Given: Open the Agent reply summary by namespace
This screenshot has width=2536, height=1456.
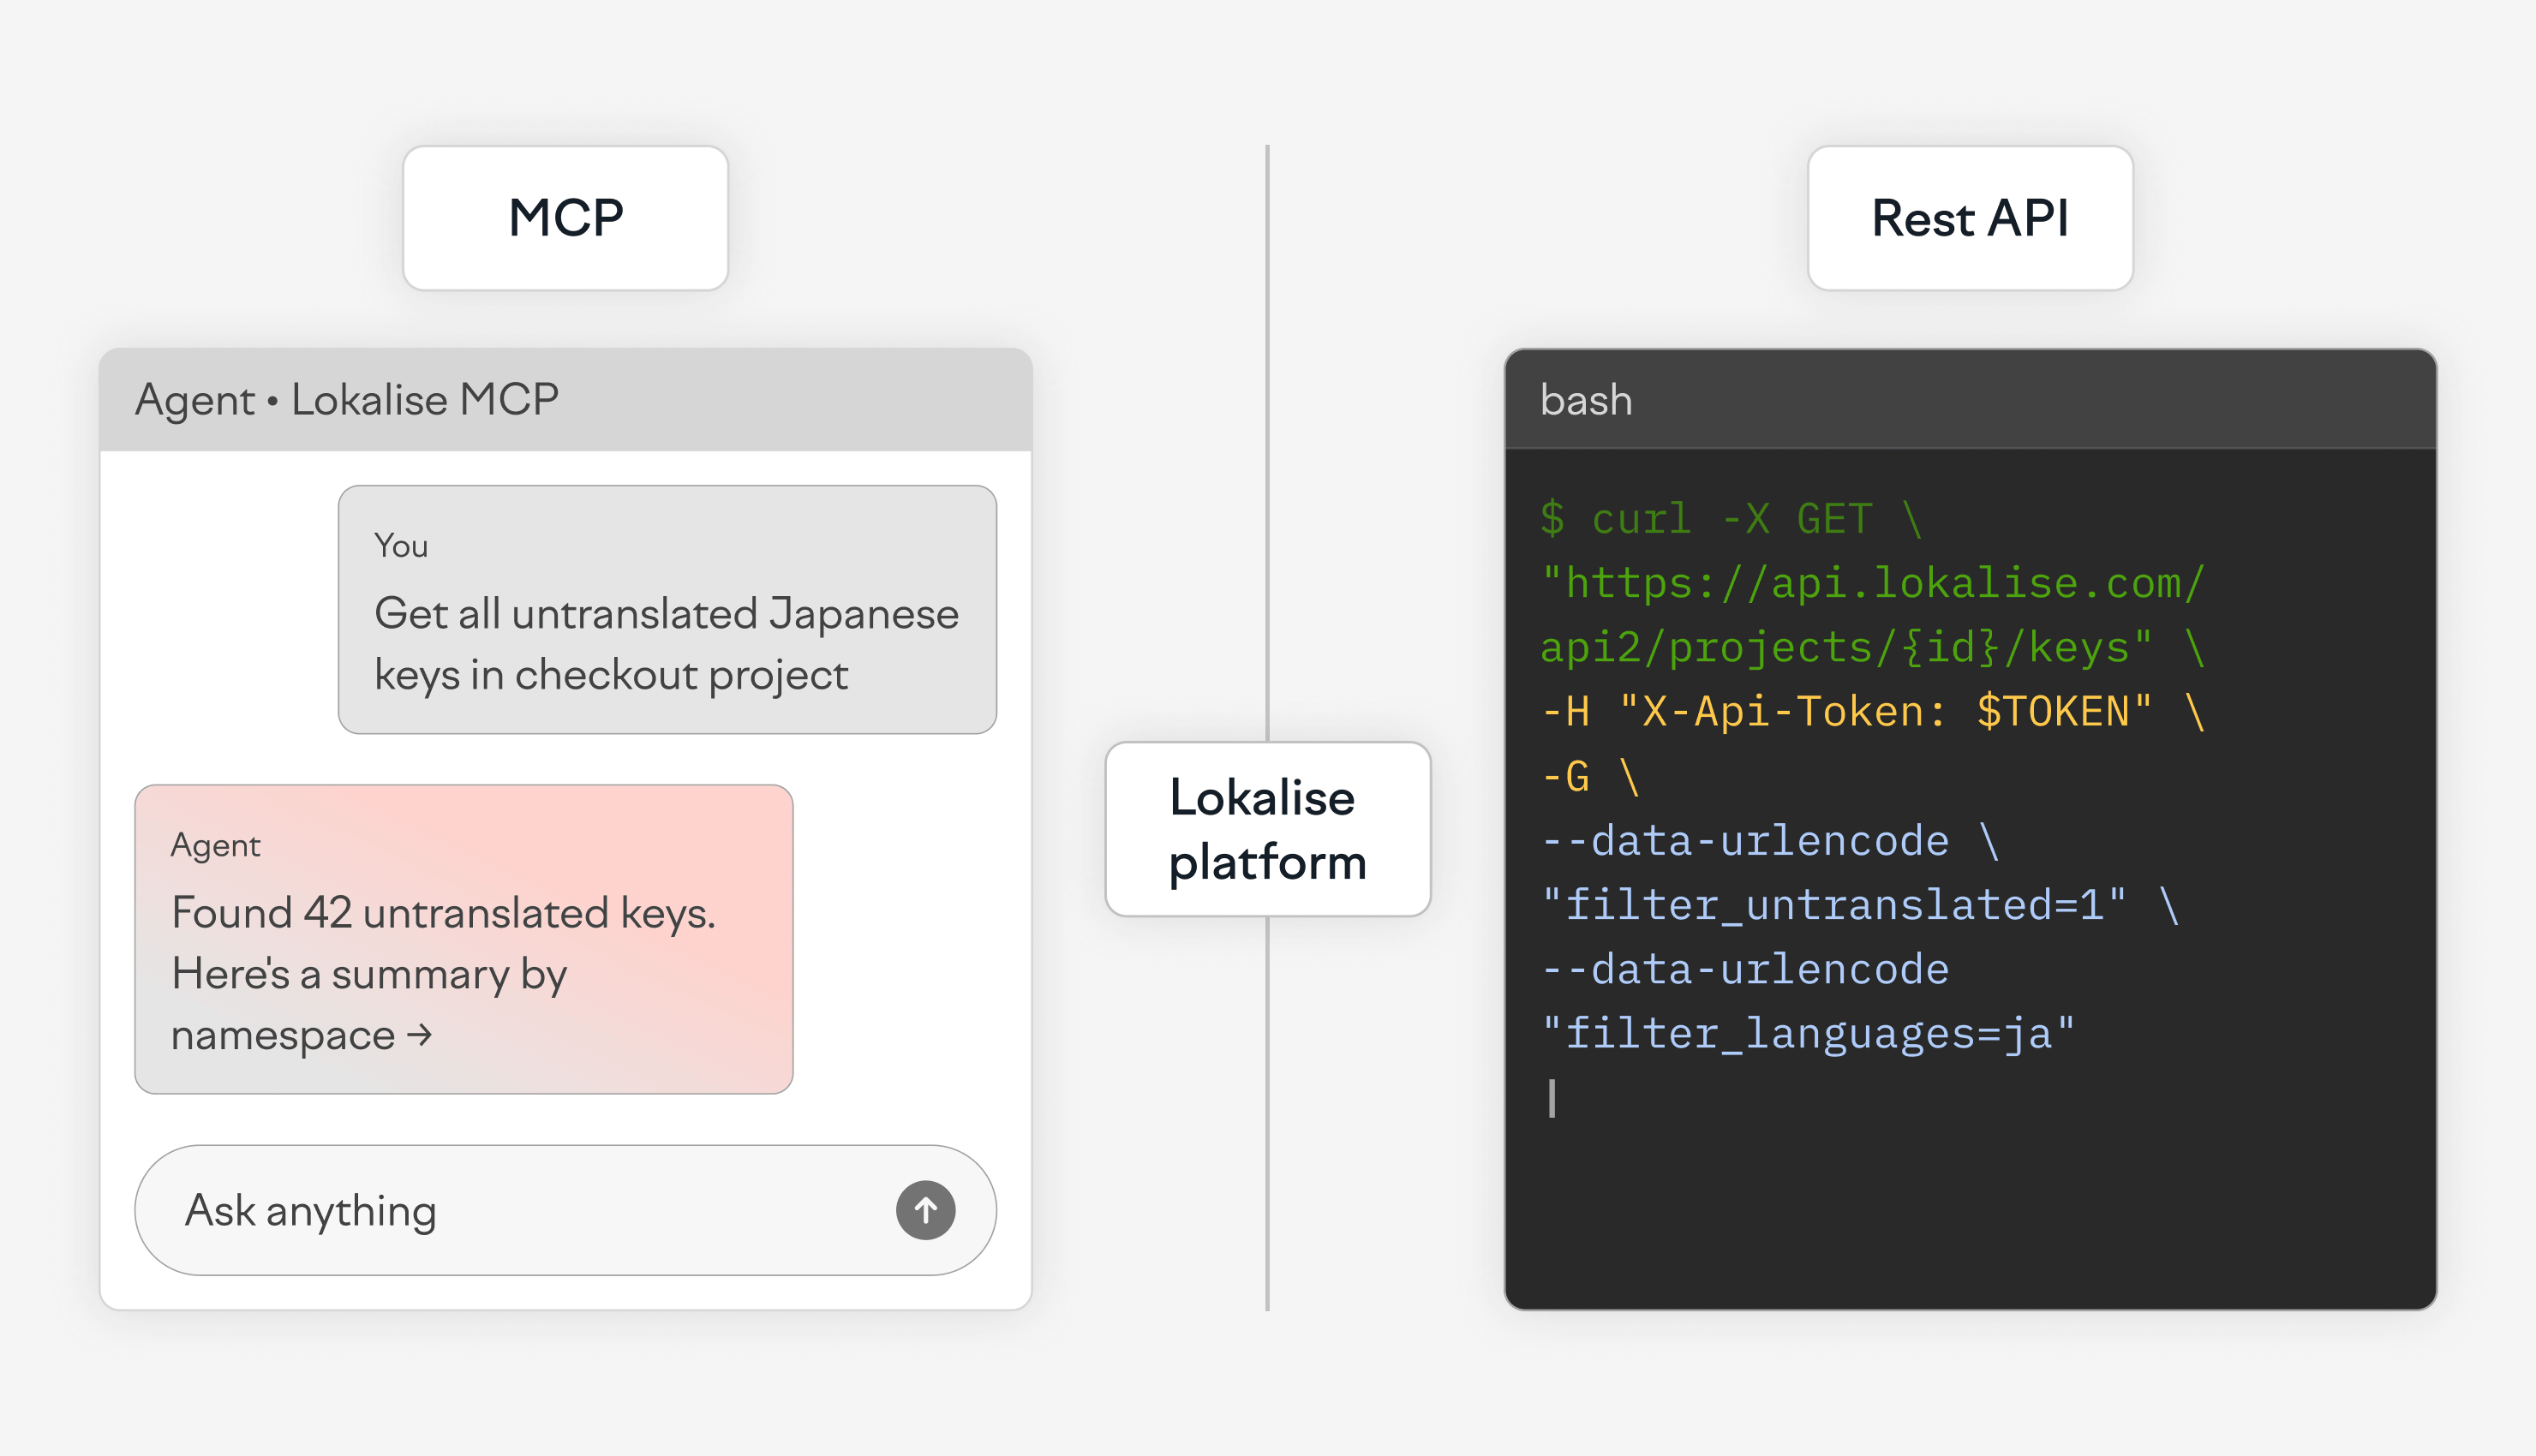Looking at the screenshot, I should click(464, 939).
